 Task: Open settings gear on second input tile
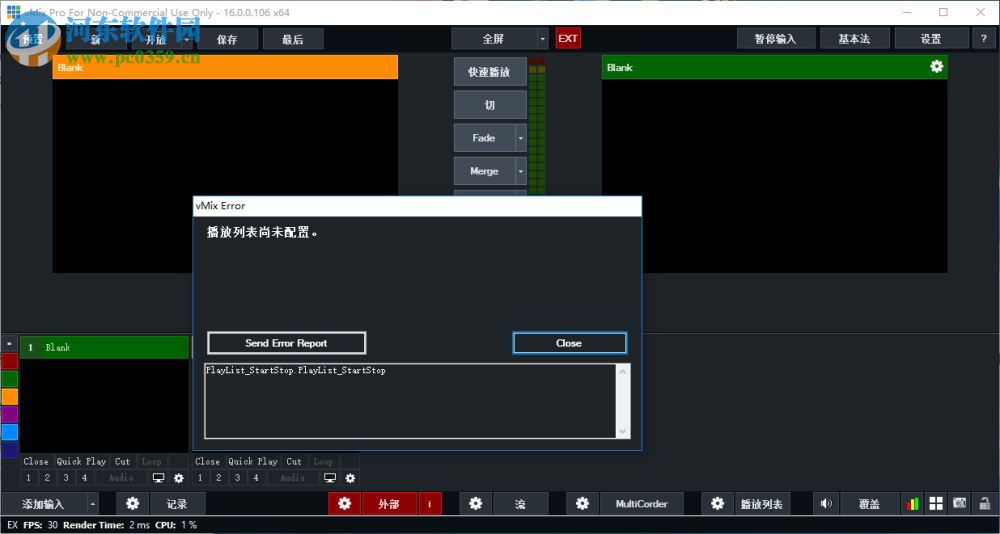click(350, 477)
